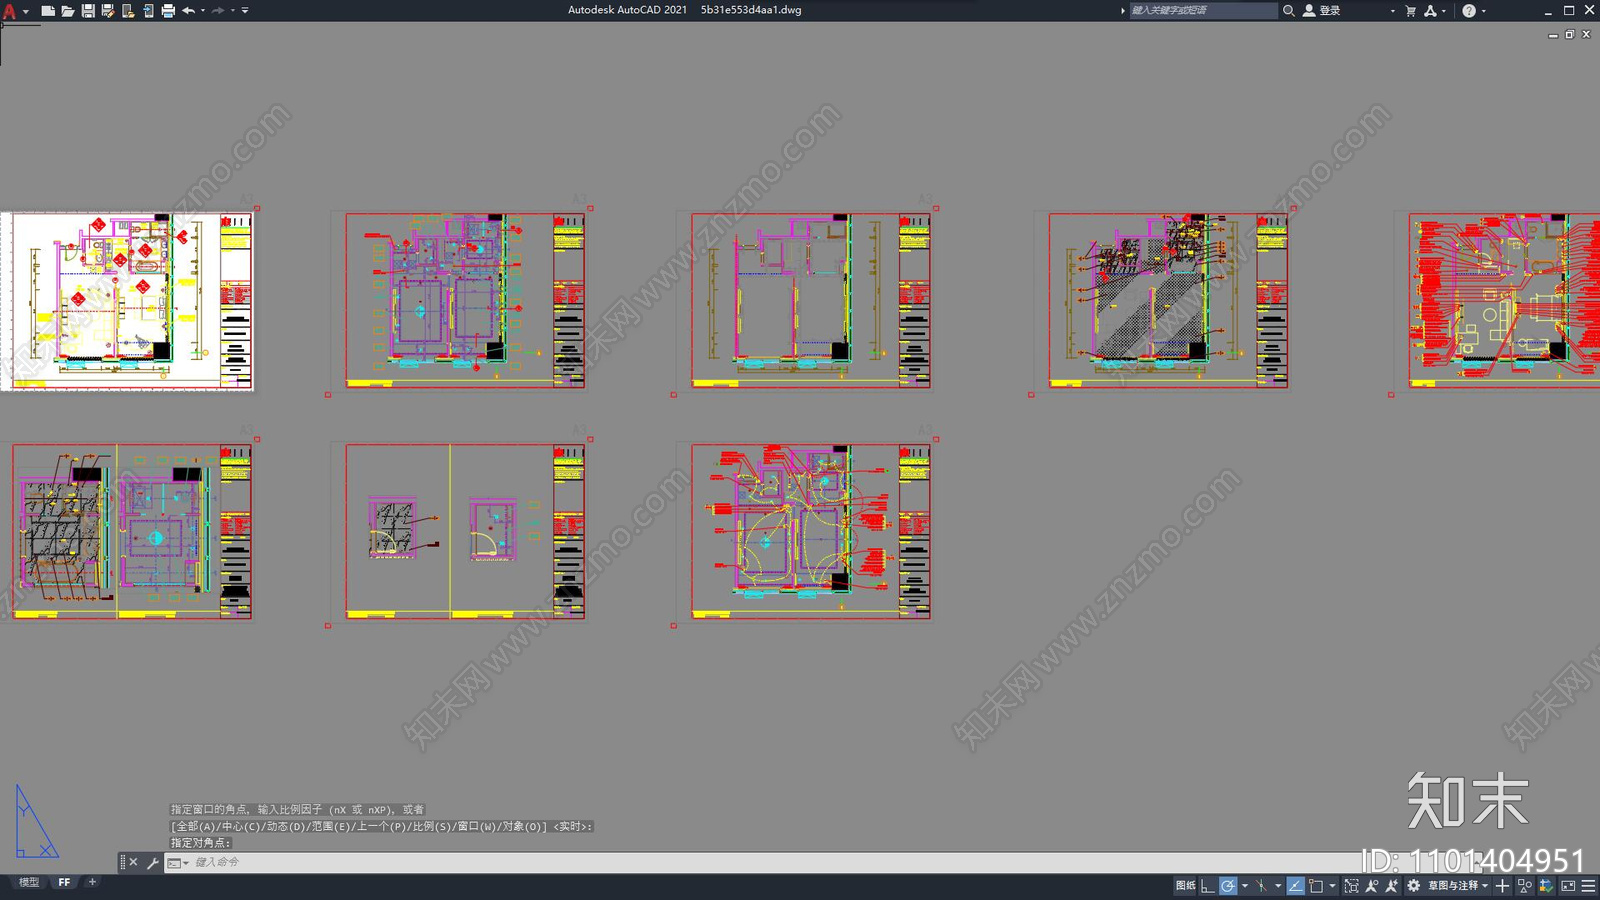Expand the Help dropdown arrow
The width and height of the screenshot is (1600, 900).
click(x=1483, y=11)
